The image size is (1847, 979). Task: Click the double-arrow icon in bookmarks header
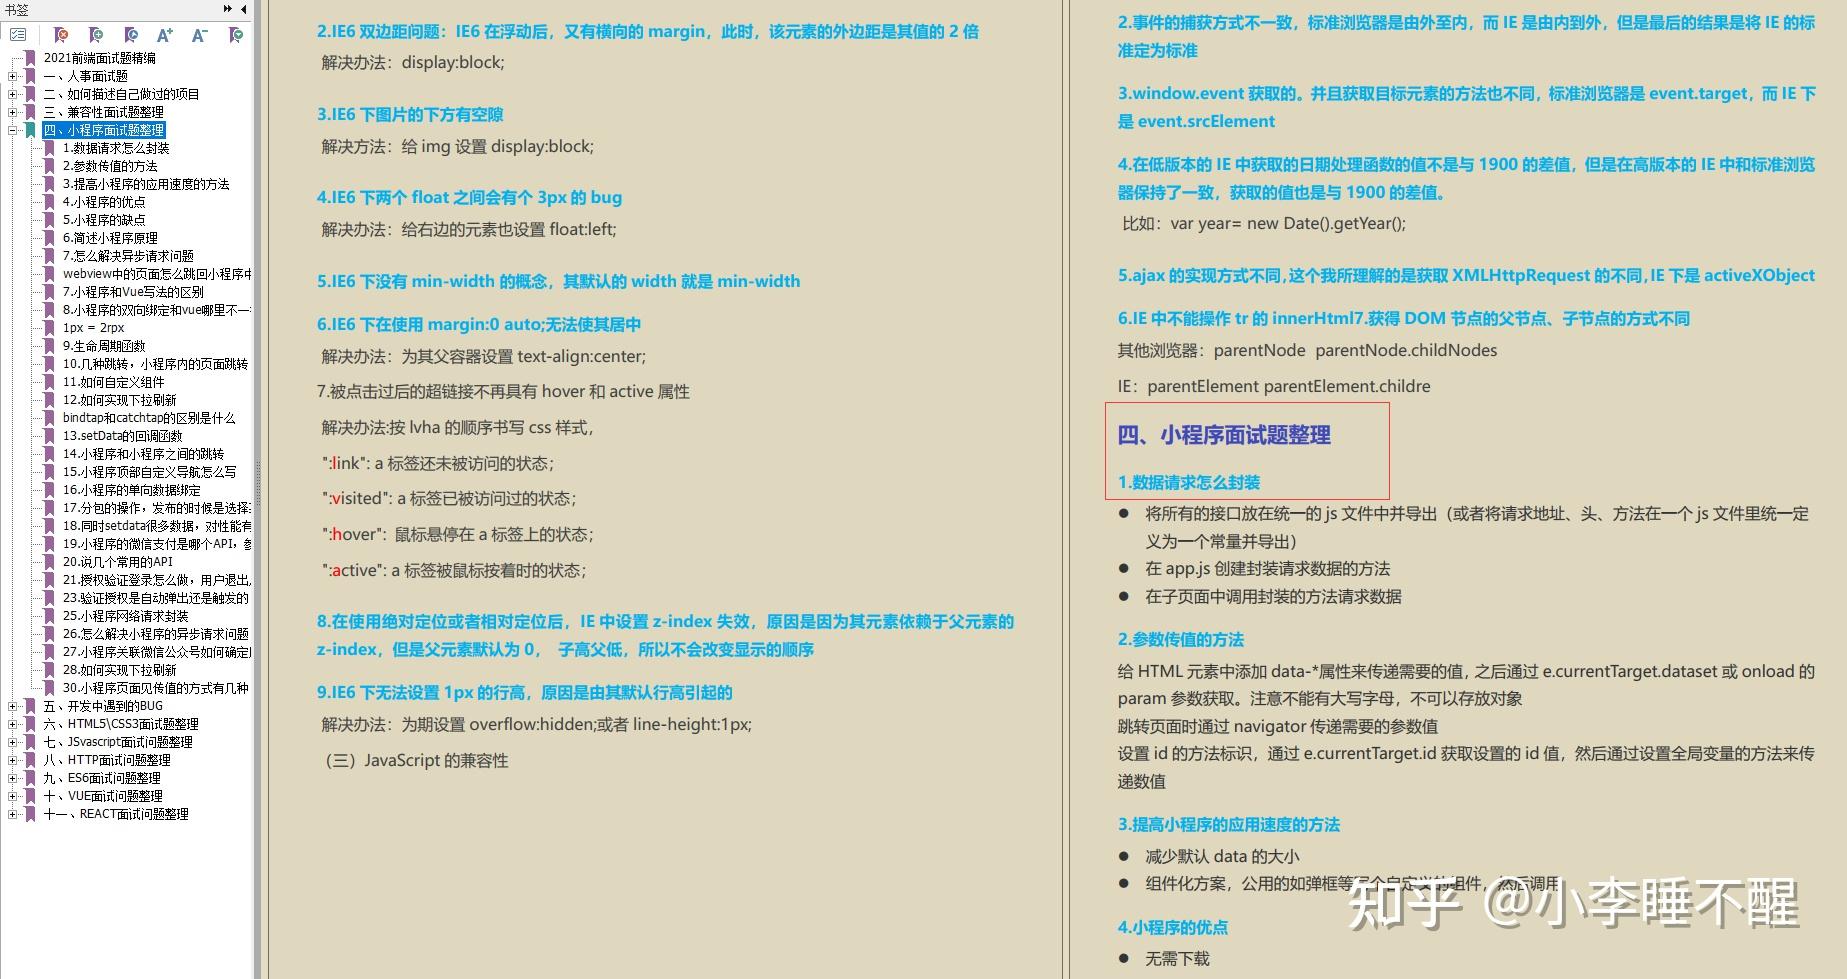(228, 9)
